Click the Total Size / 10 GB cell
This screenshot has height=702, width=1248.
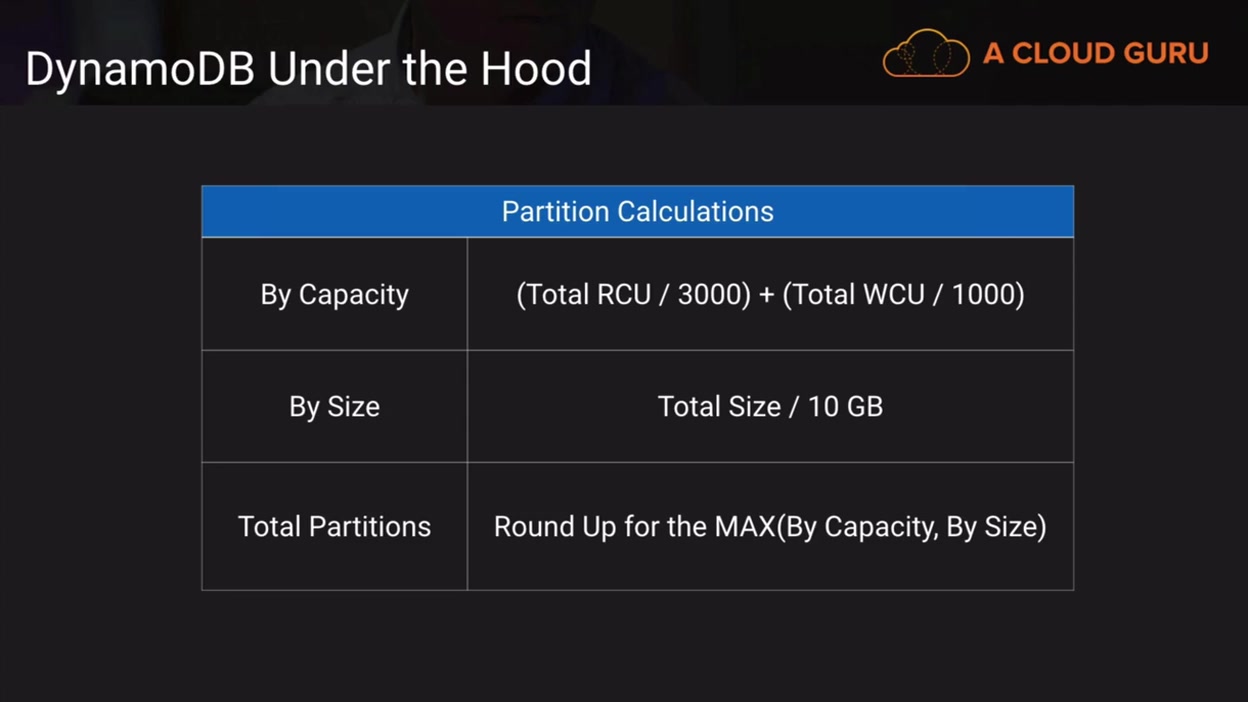[x=770, y=407]
